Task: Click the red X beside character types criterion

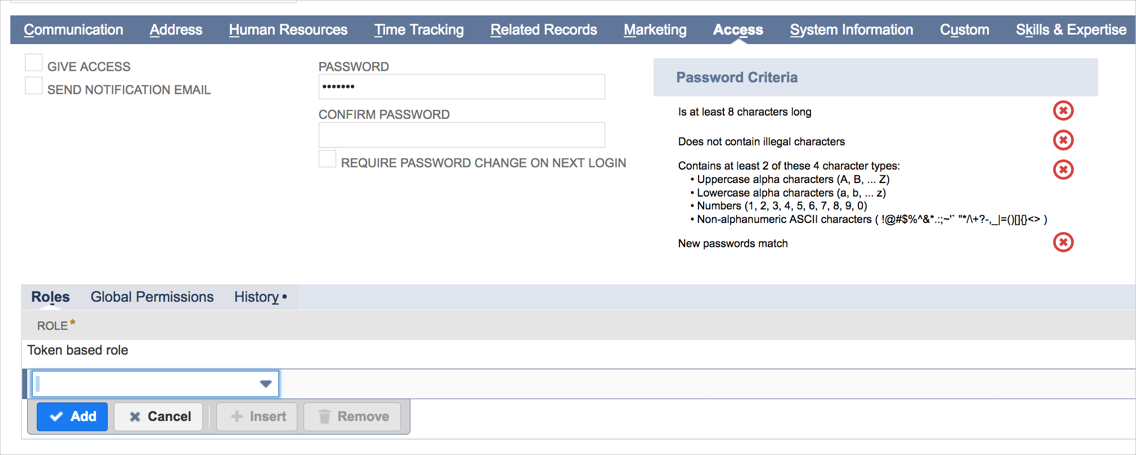Action: click(x=1063, y=169)
